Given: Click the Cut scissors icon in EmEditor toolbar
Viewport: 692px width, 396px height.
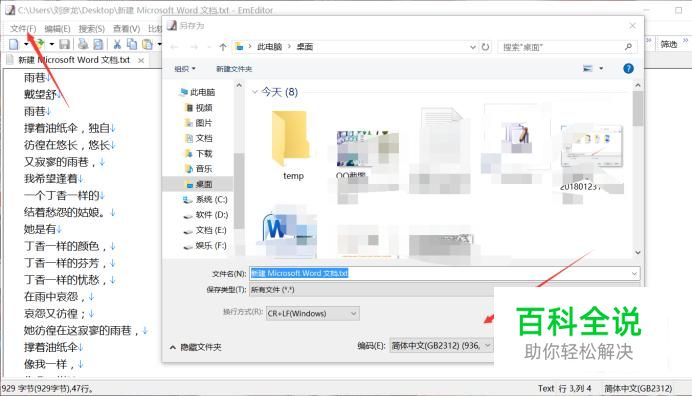Looking at the screenshot, I should [117, 44].
